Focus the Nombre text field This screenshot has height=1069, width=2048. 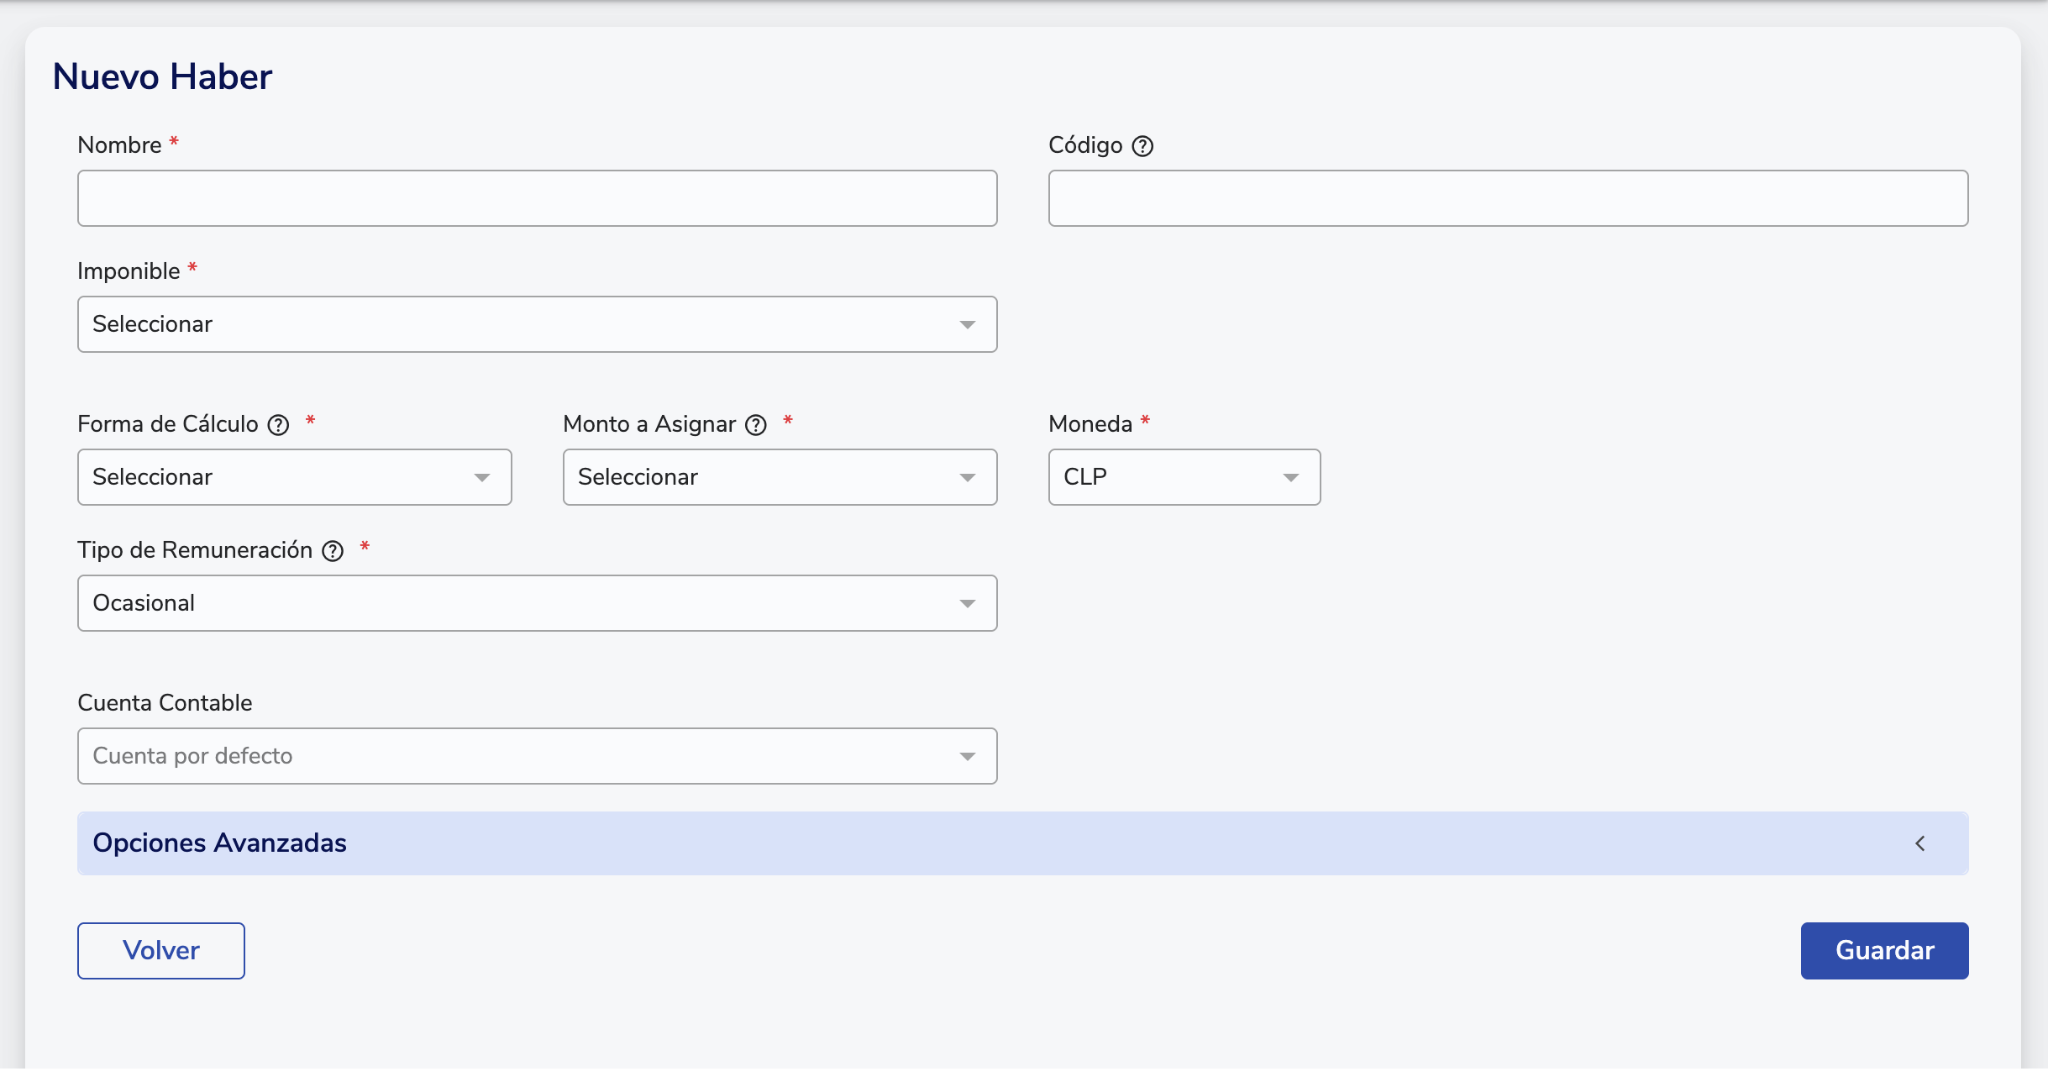point(537,198)
